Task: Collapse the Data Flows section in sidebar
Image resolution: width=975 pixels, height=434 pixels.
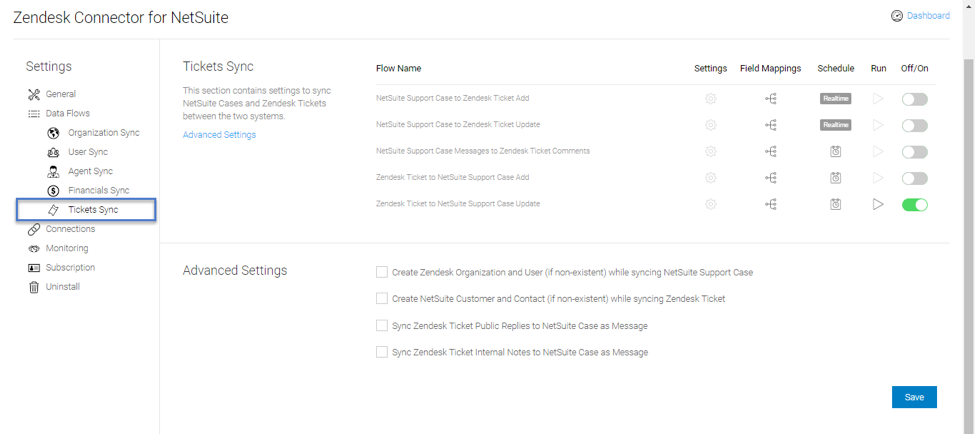Action: pos(66,114)
